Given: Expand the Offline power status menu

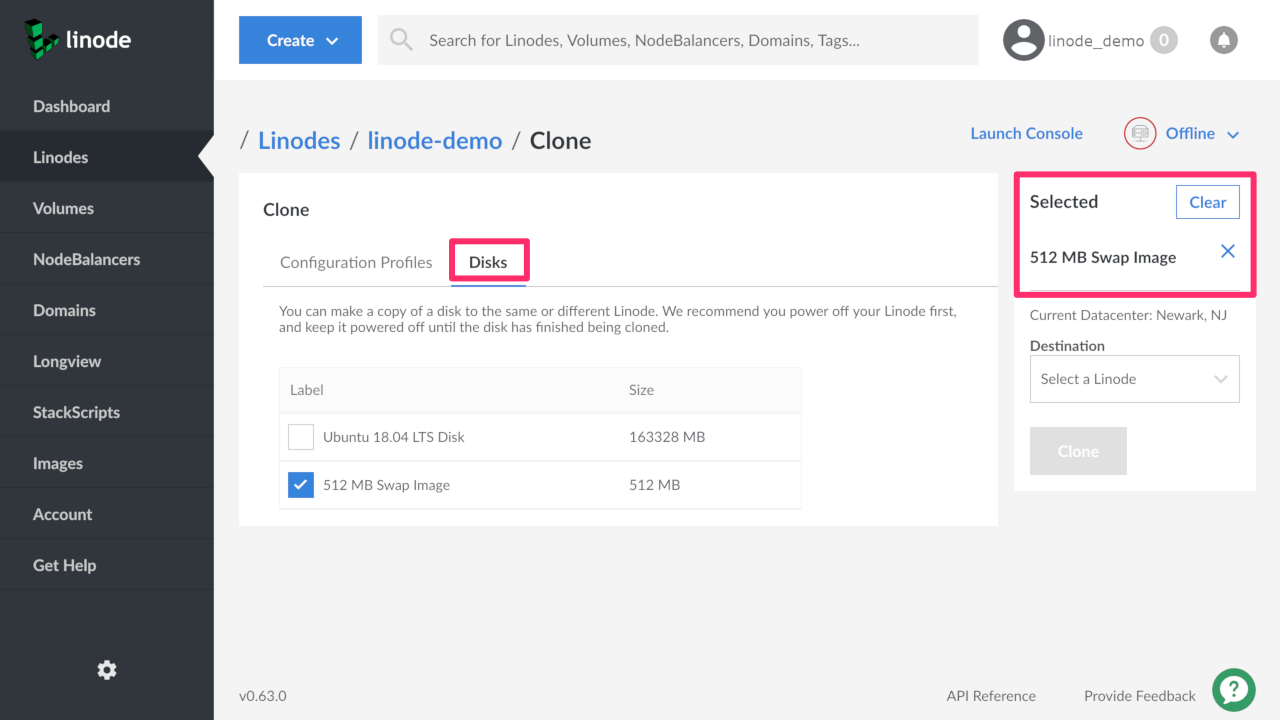Looking at the screenshot, I should pos(1202,134).
